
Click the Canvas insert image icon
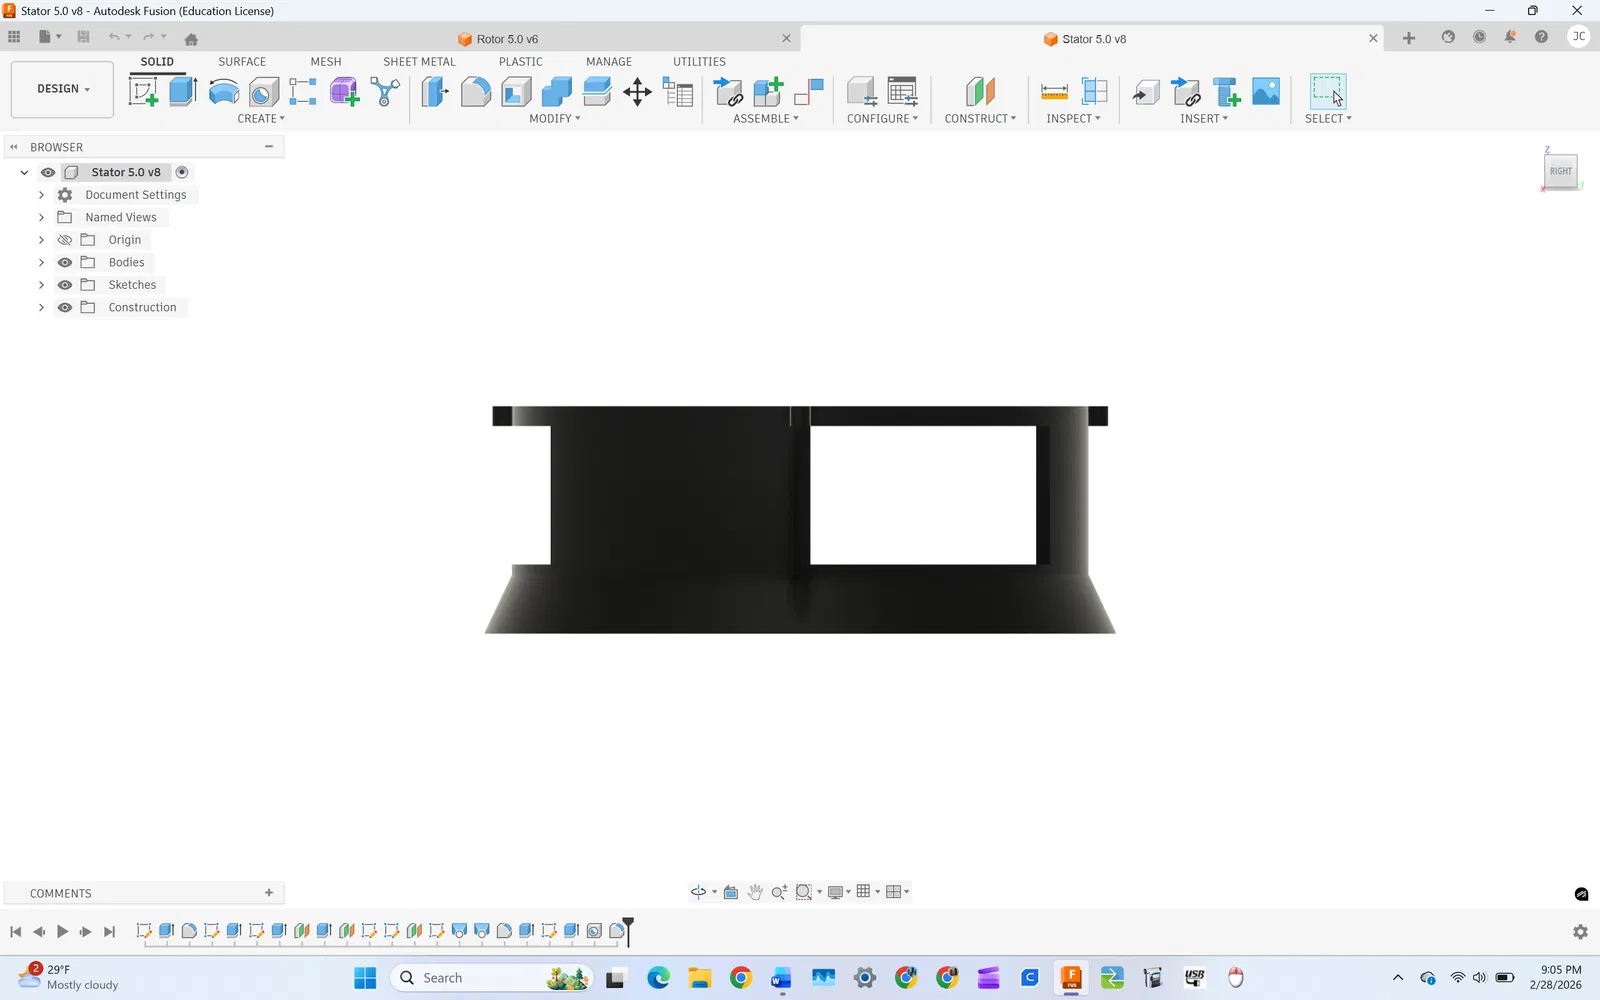coord(1266,92)
